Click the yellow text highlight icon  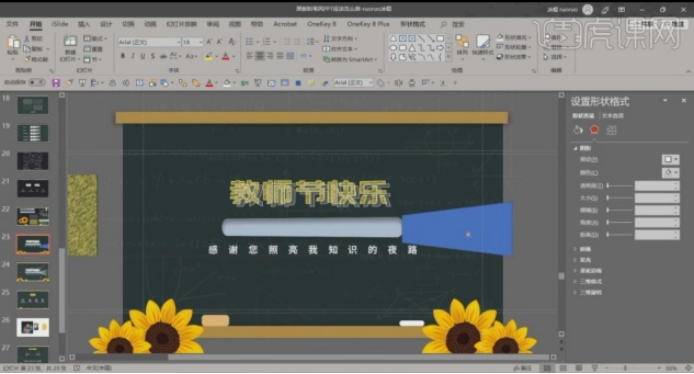pyautogui.click(x=208, y=56)
